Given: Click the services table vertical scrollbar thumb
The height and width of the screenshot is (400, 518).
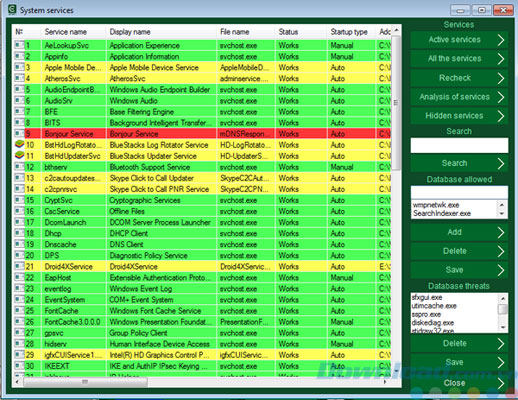Looking at the screenshot, I should 396,103.
